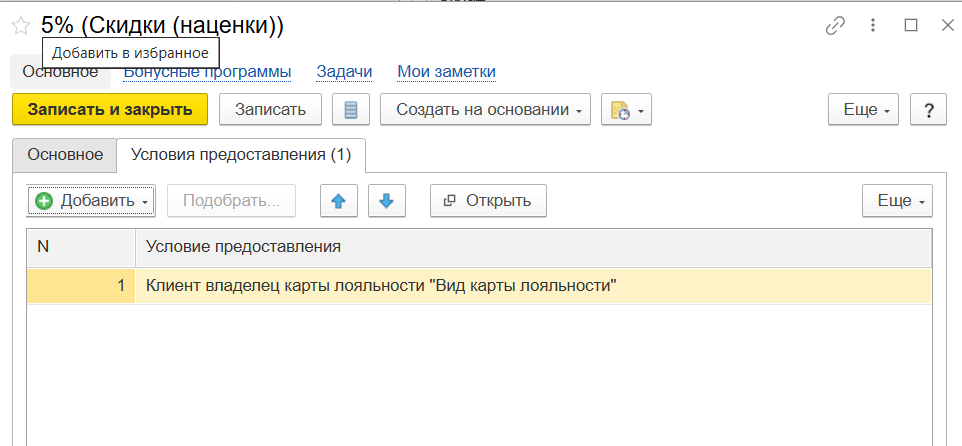This screenshot has height=446, width=962.
Task: Click the document list report icon
Action: 350,110
